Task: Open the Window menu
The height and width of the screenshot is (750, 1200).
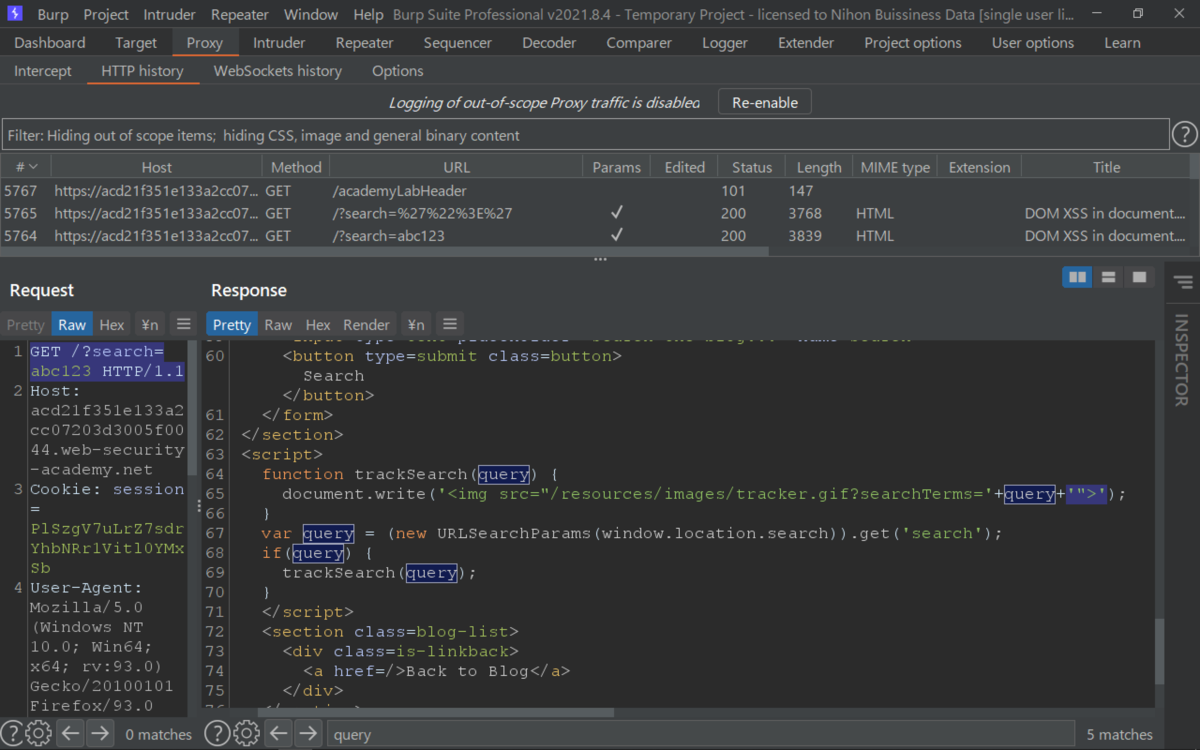Action: [x=311, y=14]
